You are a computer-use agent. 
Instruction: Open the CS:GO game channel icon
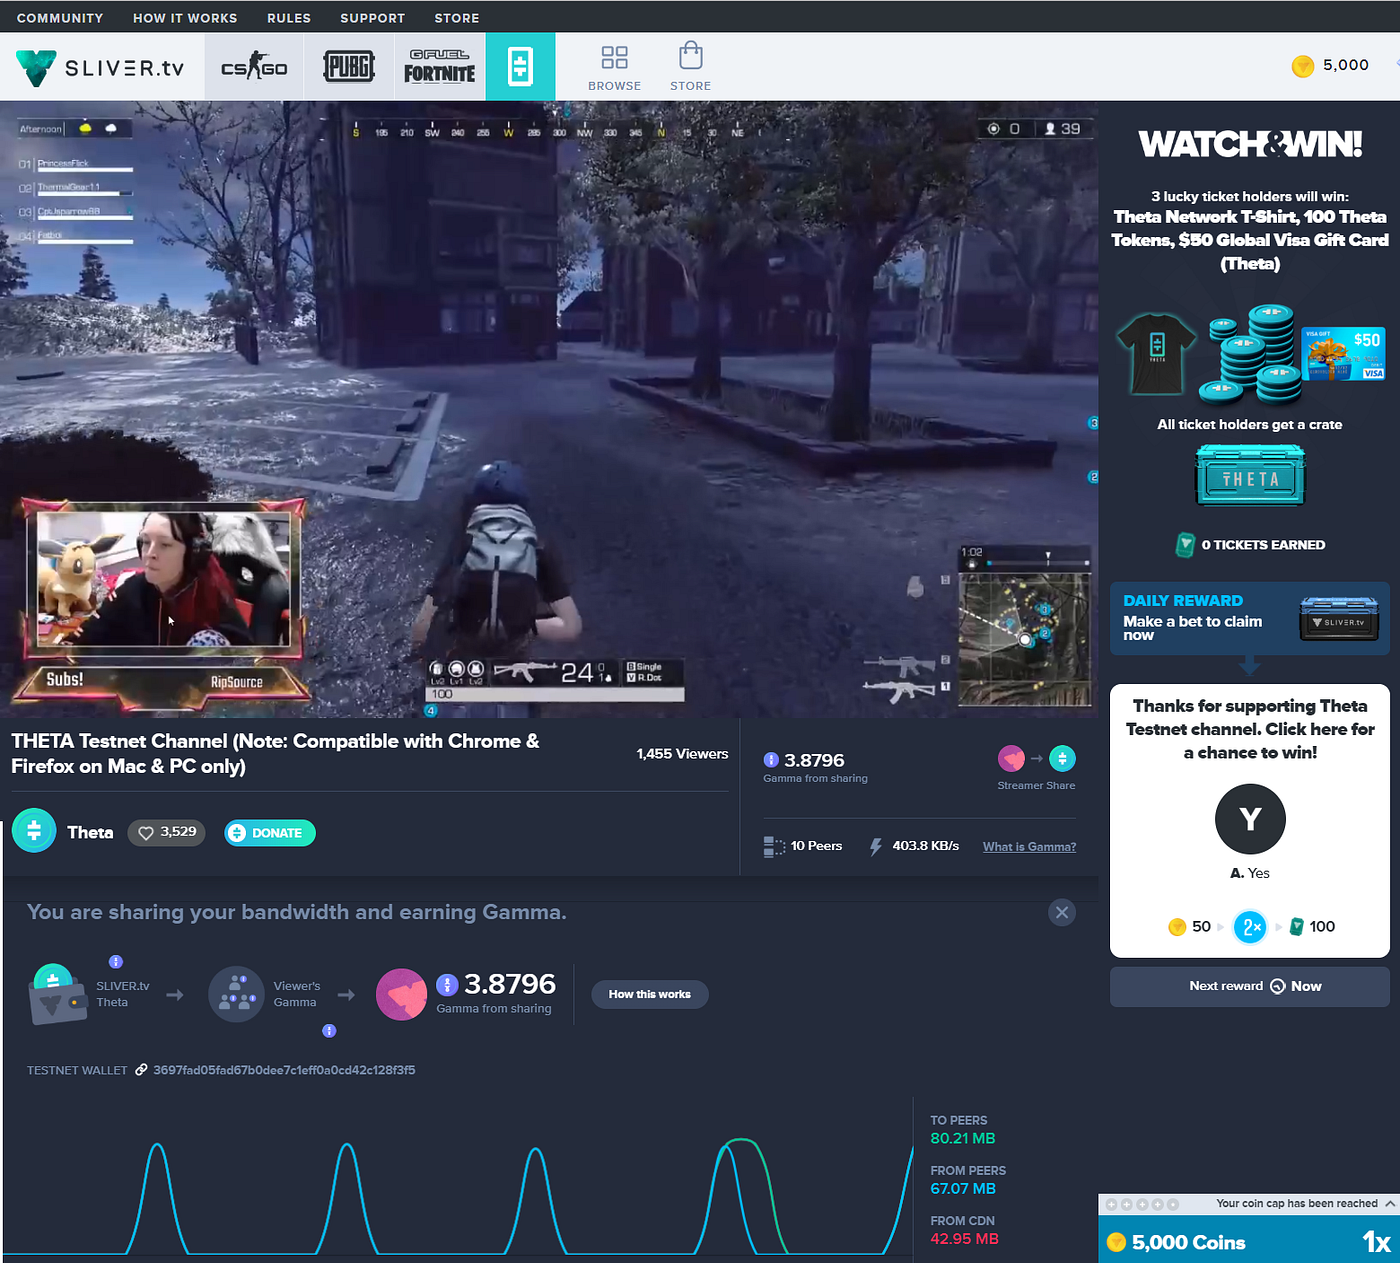pyautogui.click(x=254, y=67)
